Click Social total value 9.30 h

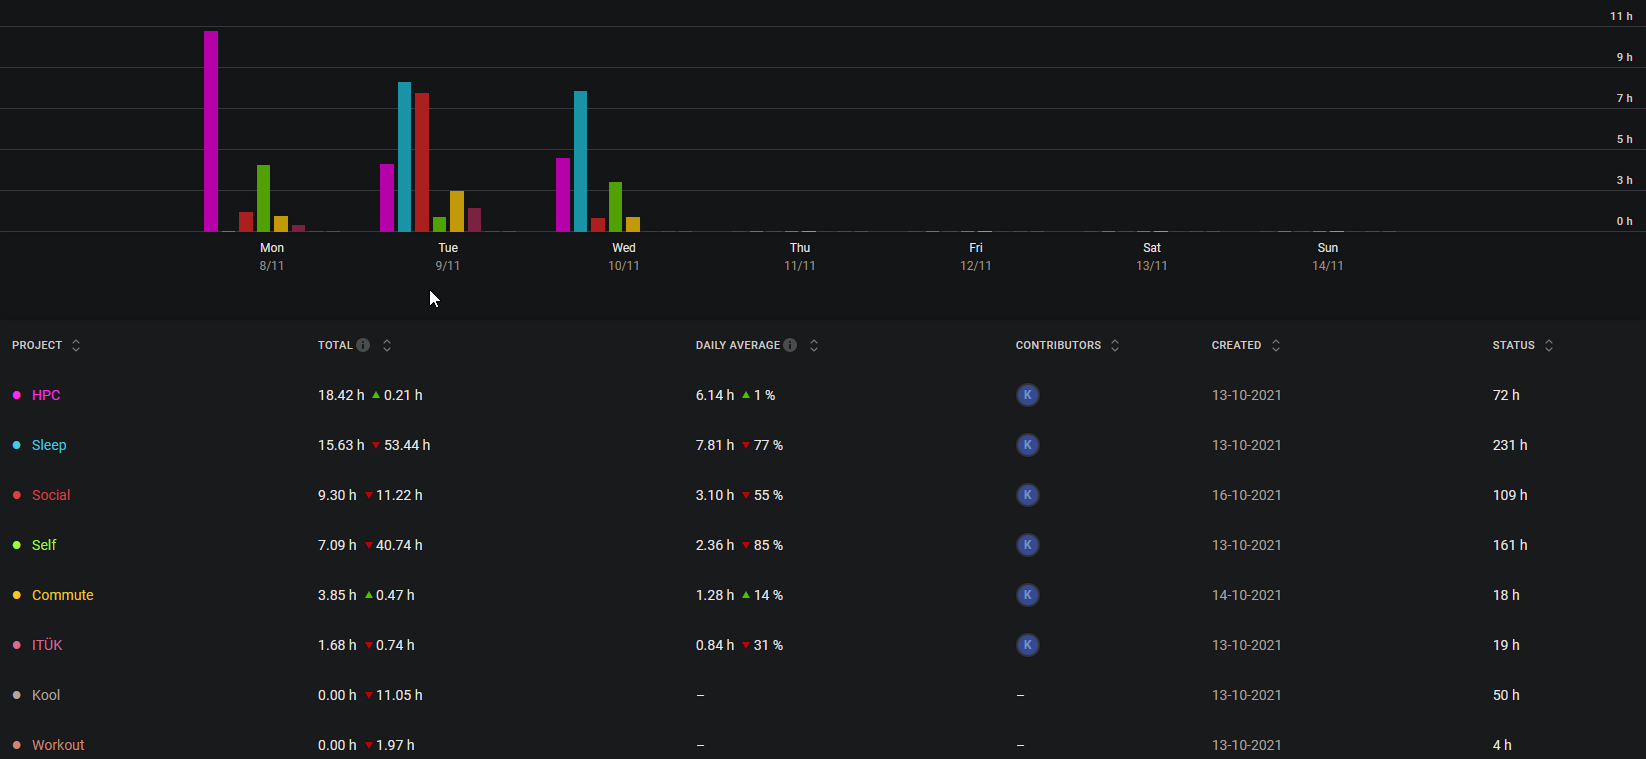click(337, 495)
